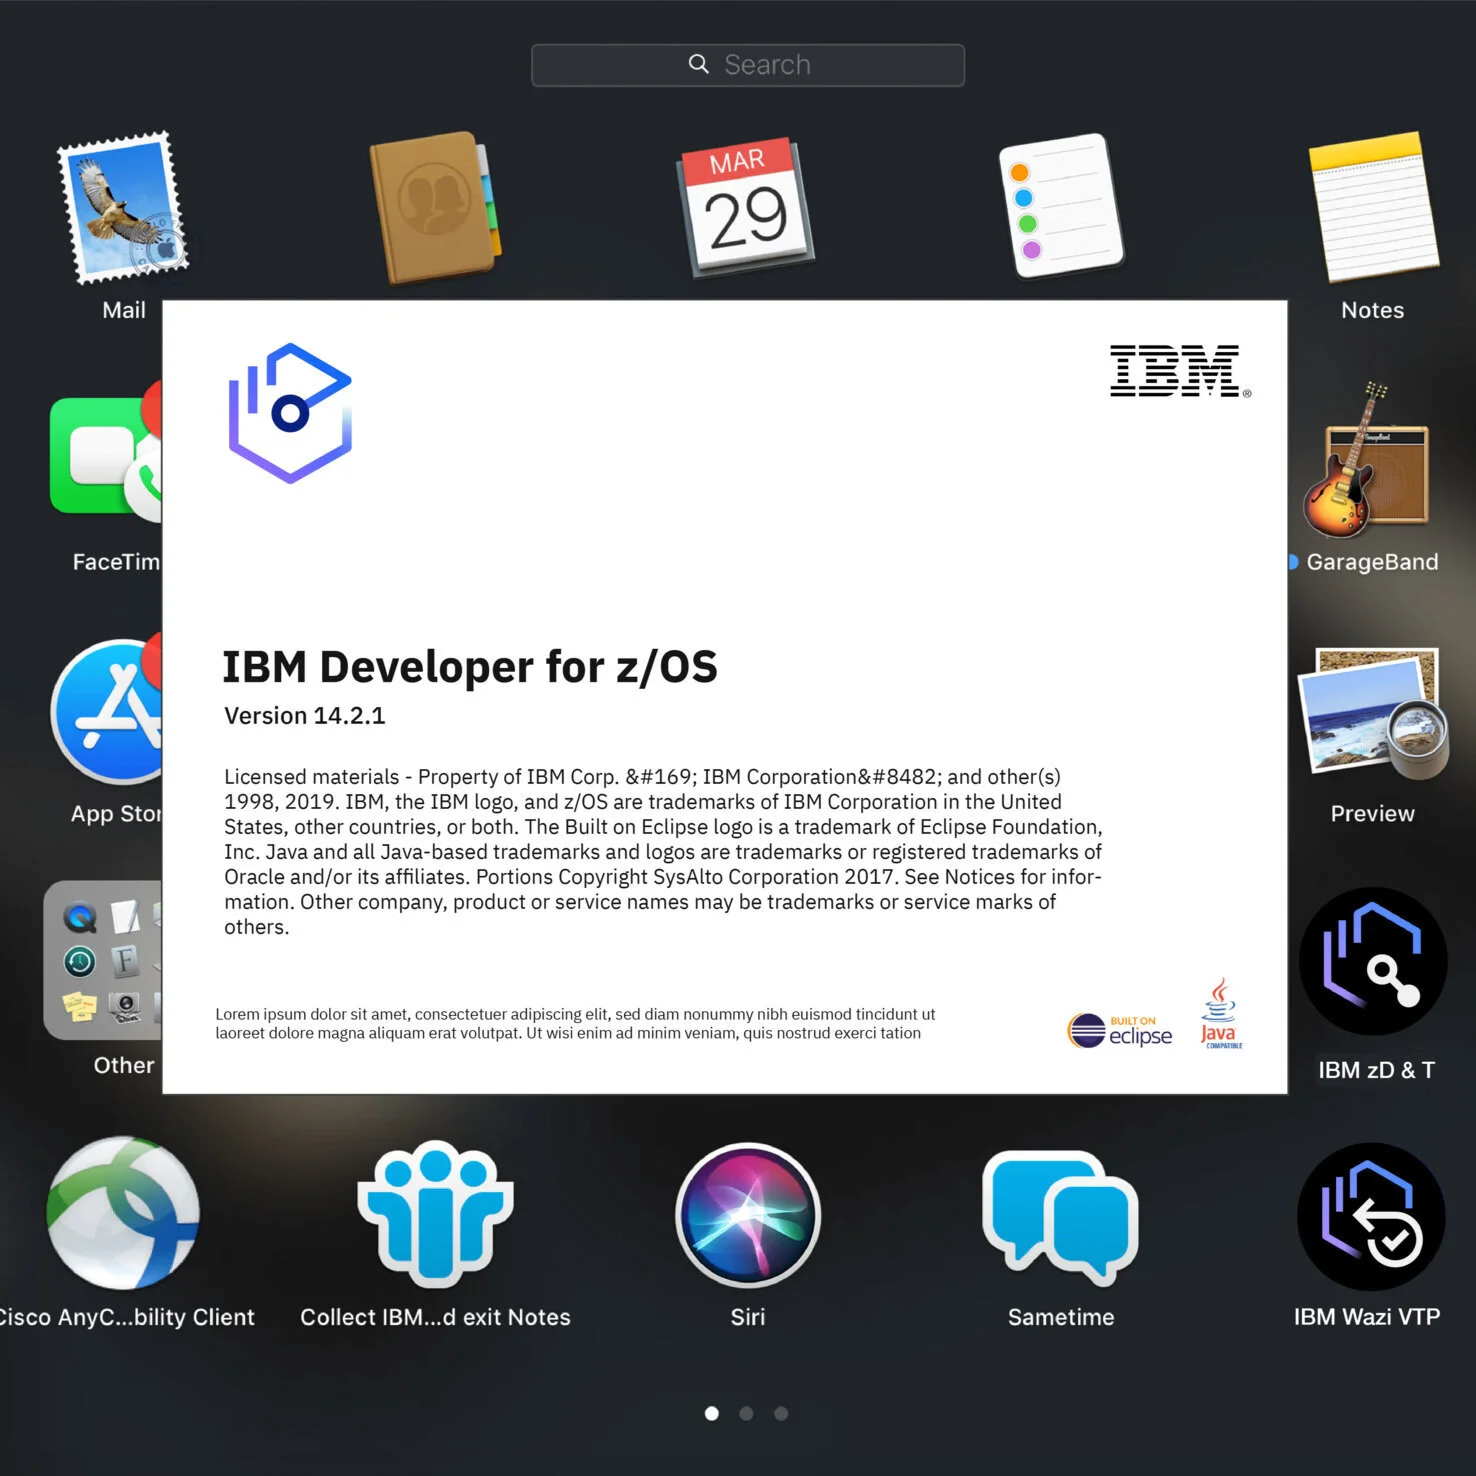1476x1476 pixels.
Task: Open the Contacts address book icon
Action: (436, 208)
